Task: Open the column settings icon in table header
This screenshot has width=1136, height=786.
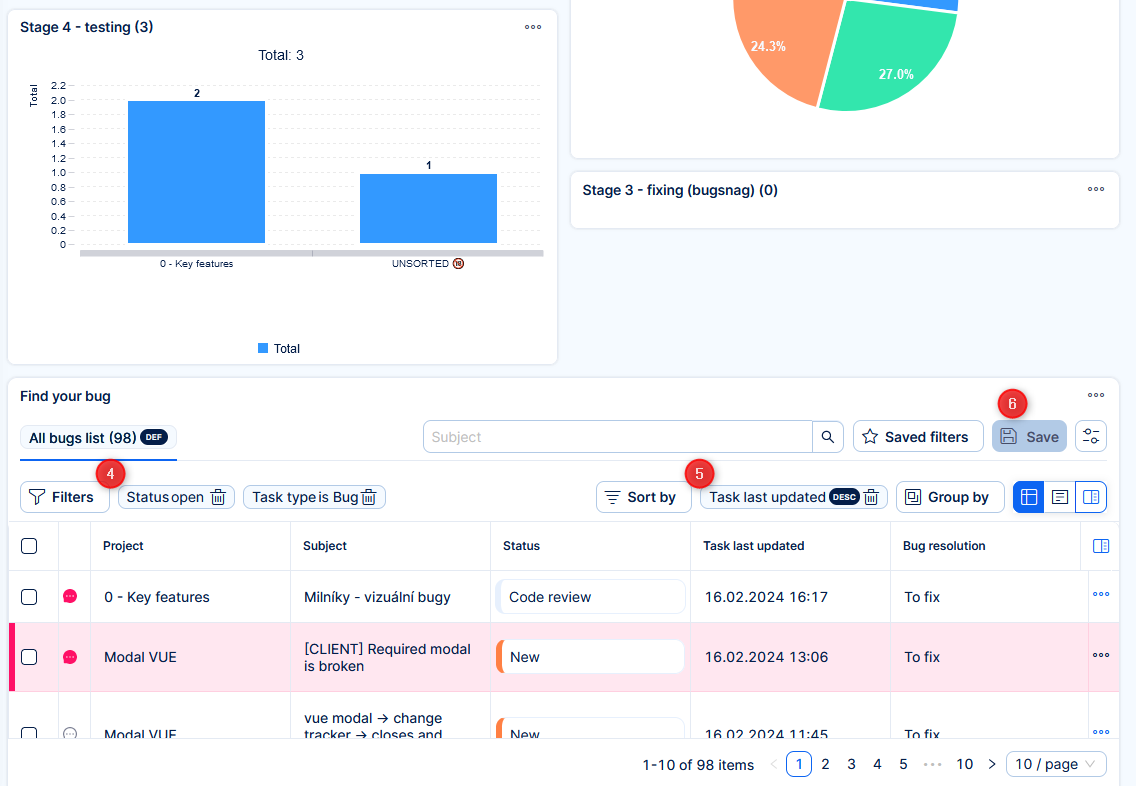Action: coord(1101,546)
